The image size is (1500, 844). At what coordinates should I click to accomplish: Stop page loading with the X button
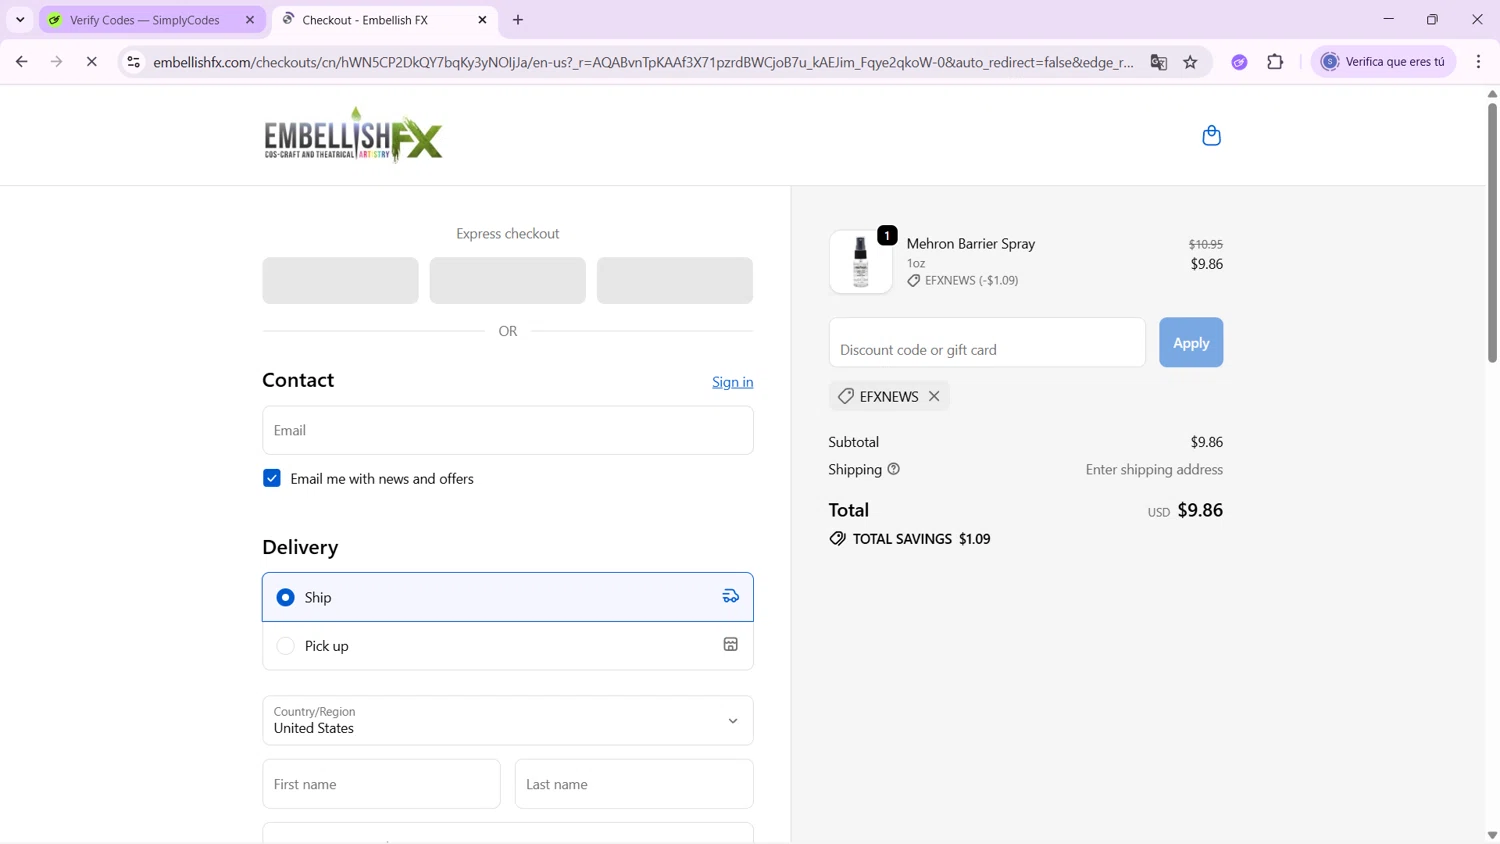pyautogui.click(x=91, y=62)
